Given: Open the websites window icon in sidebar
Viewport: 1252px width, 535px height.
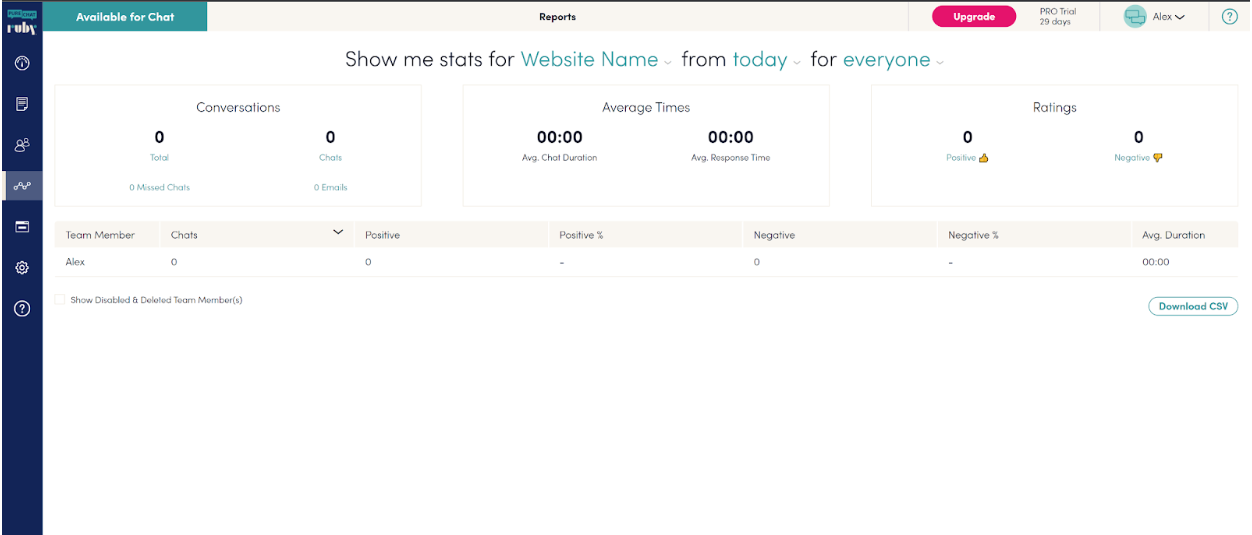Looking at the screenshot, I should pos(22,227).
